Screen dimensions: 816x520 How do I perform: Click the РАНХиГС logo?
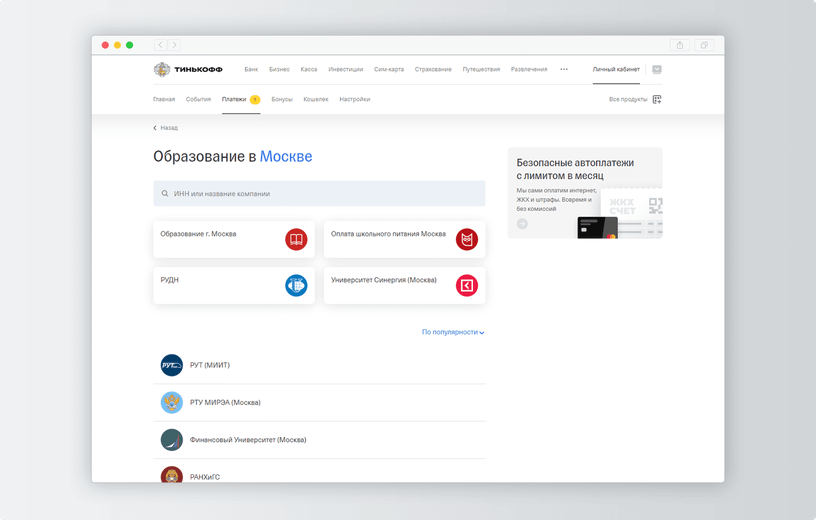pyautogui.click(x=172, y=475)
